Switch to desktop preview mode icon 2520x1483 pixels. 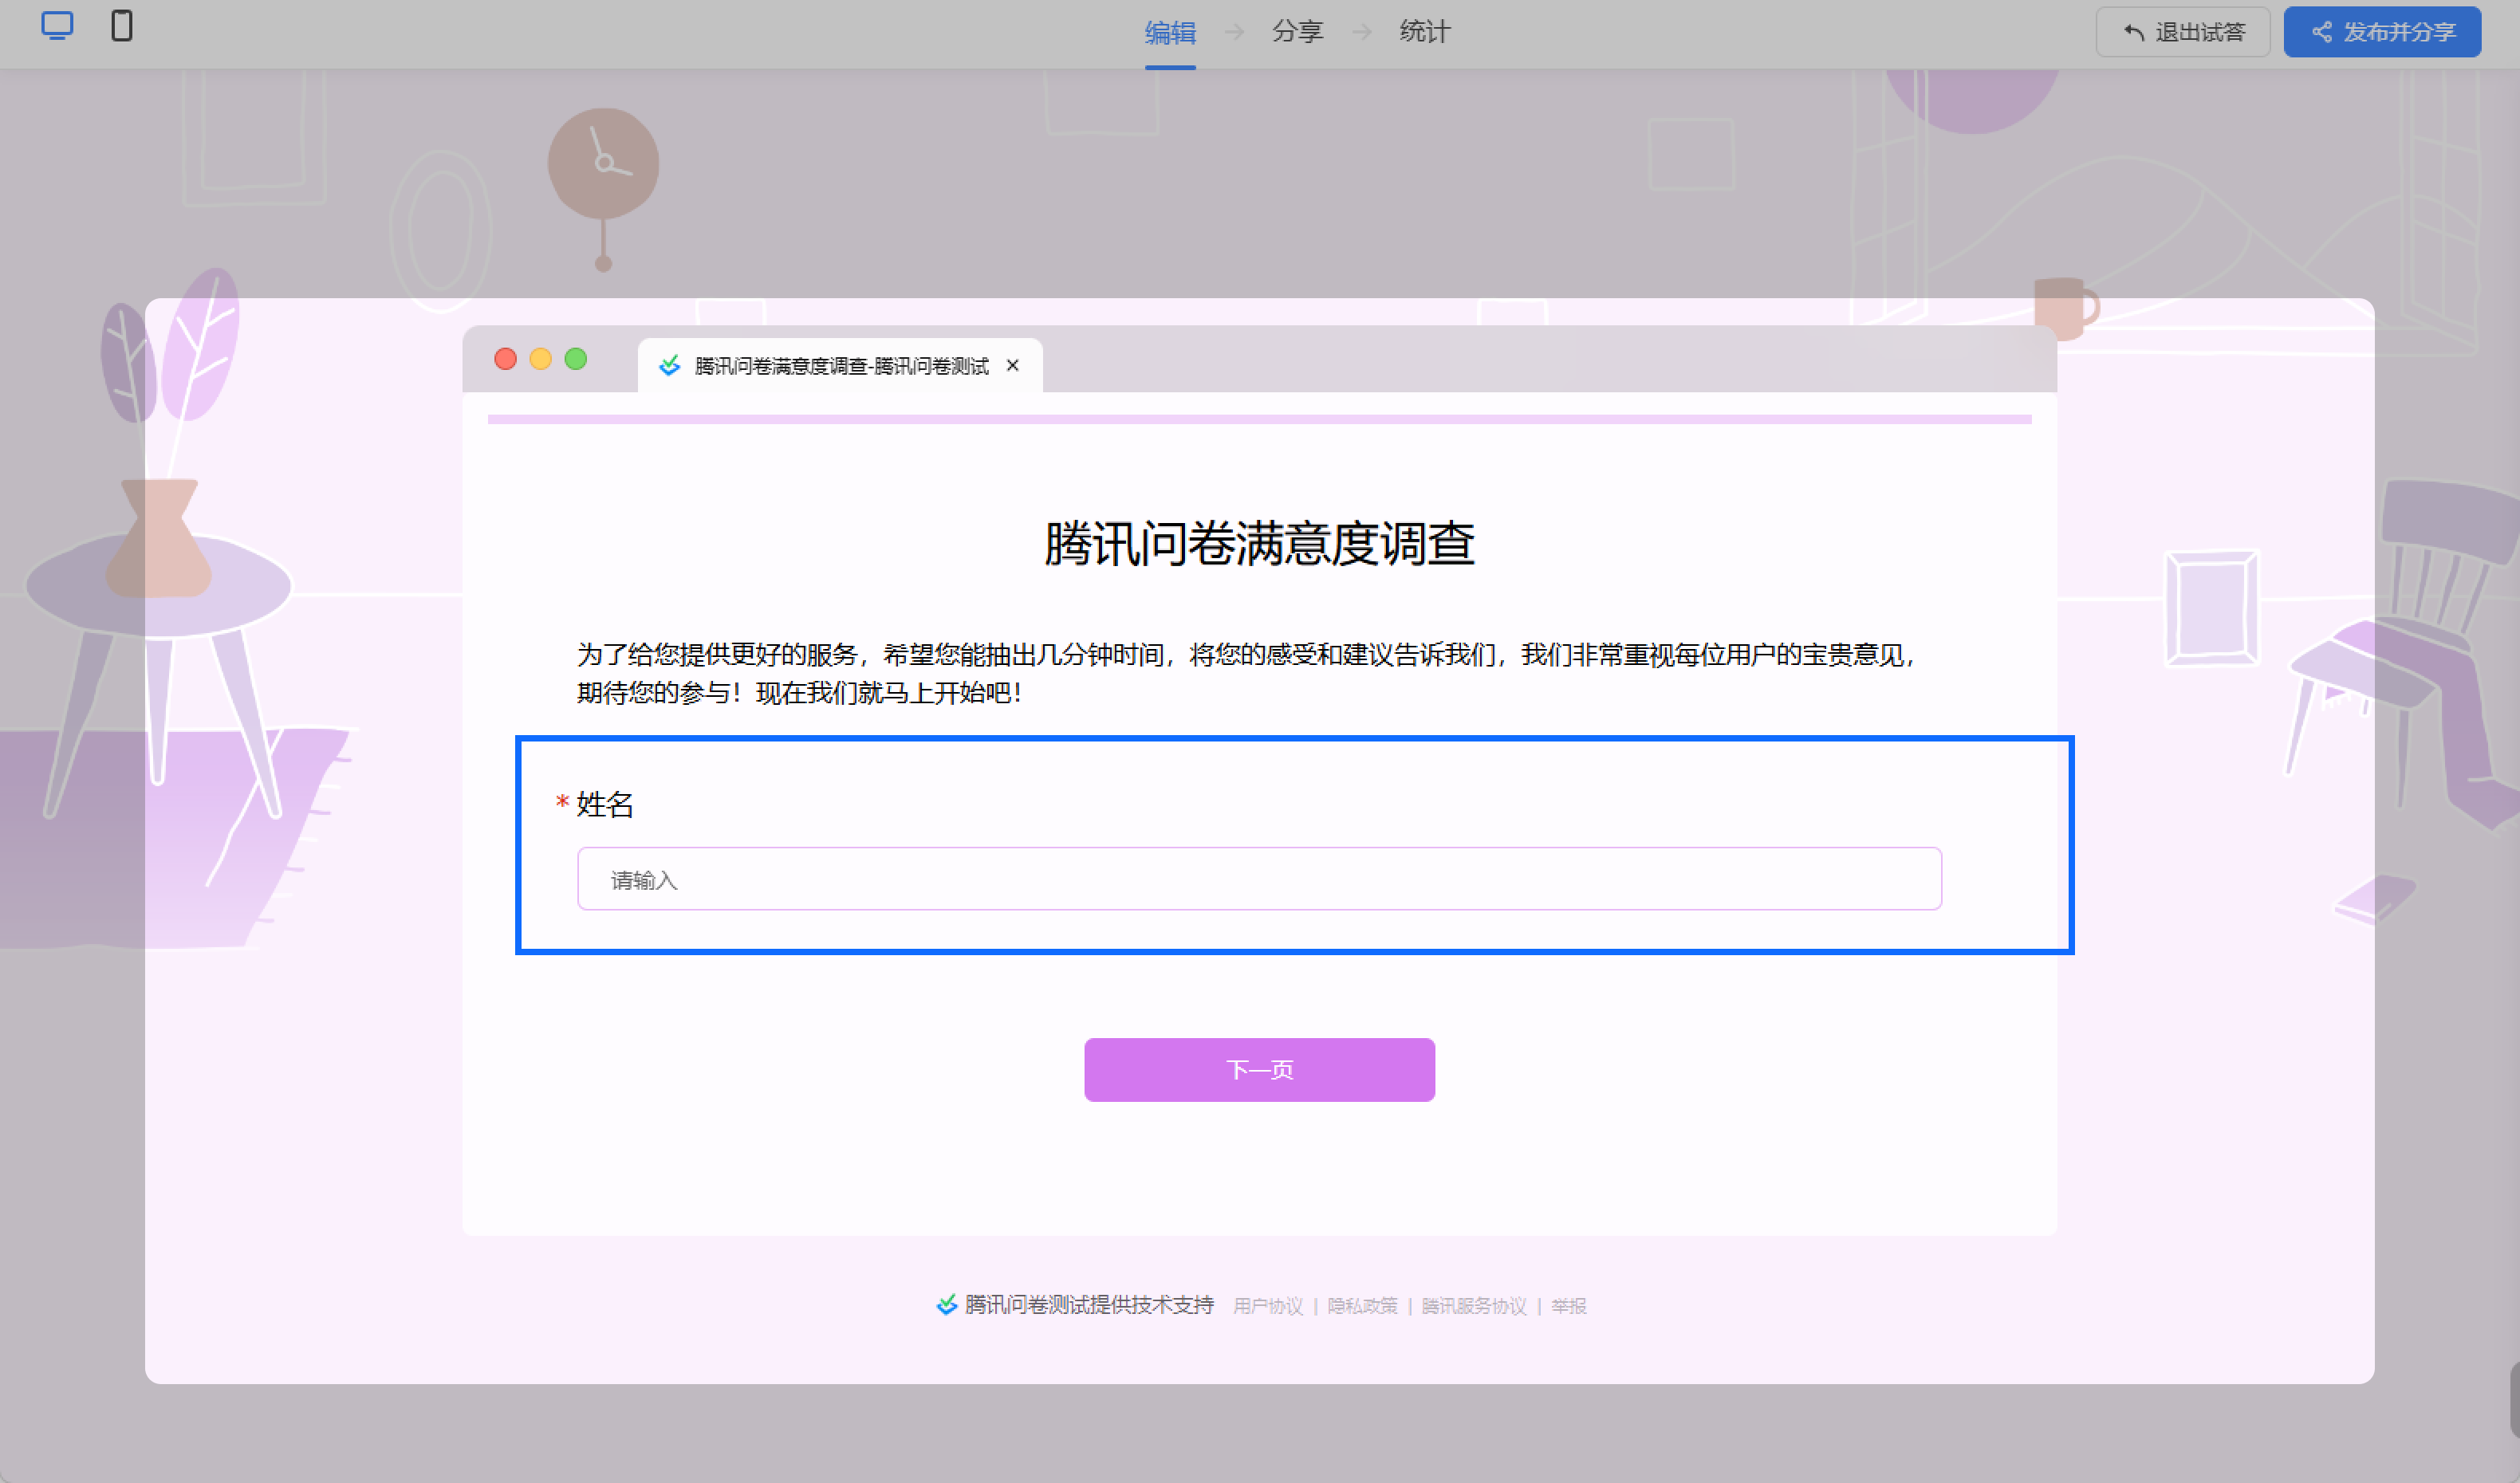[x=57, y=26]
